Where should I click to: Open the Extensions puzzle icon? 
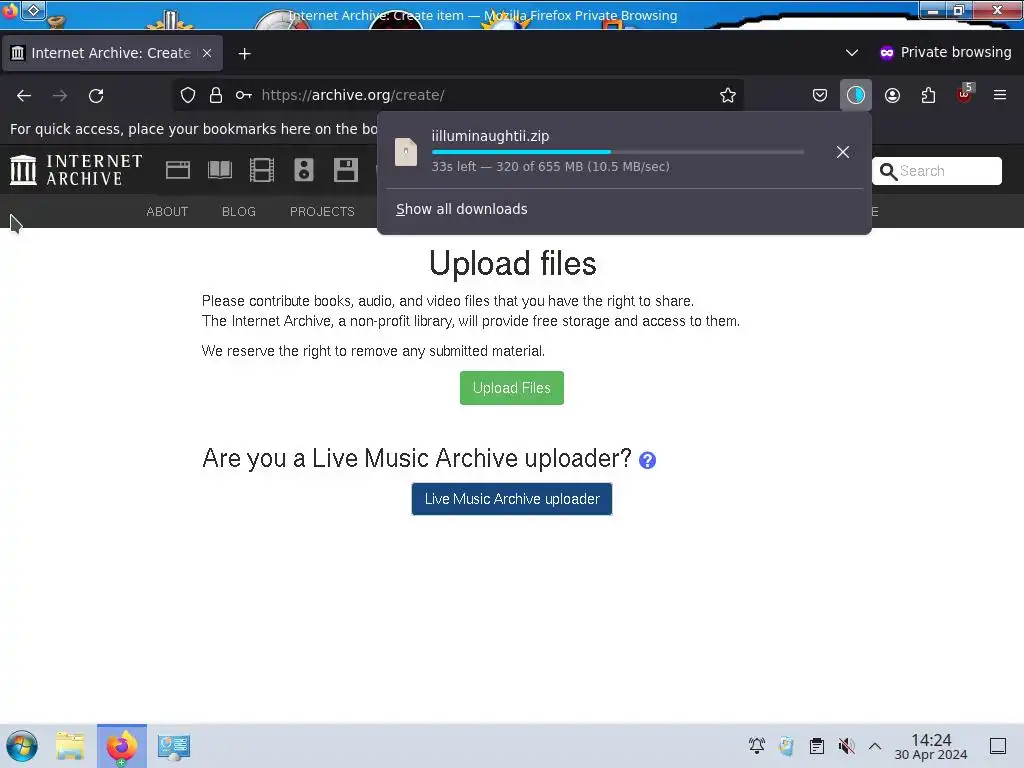928,95
